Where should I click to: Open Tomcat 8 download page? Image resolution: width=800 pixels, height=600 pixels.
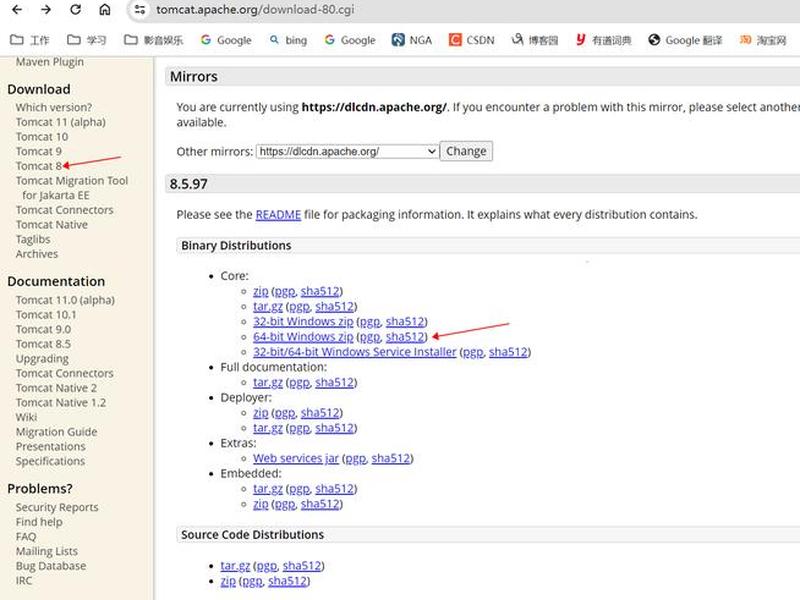[x=39, y=166]
